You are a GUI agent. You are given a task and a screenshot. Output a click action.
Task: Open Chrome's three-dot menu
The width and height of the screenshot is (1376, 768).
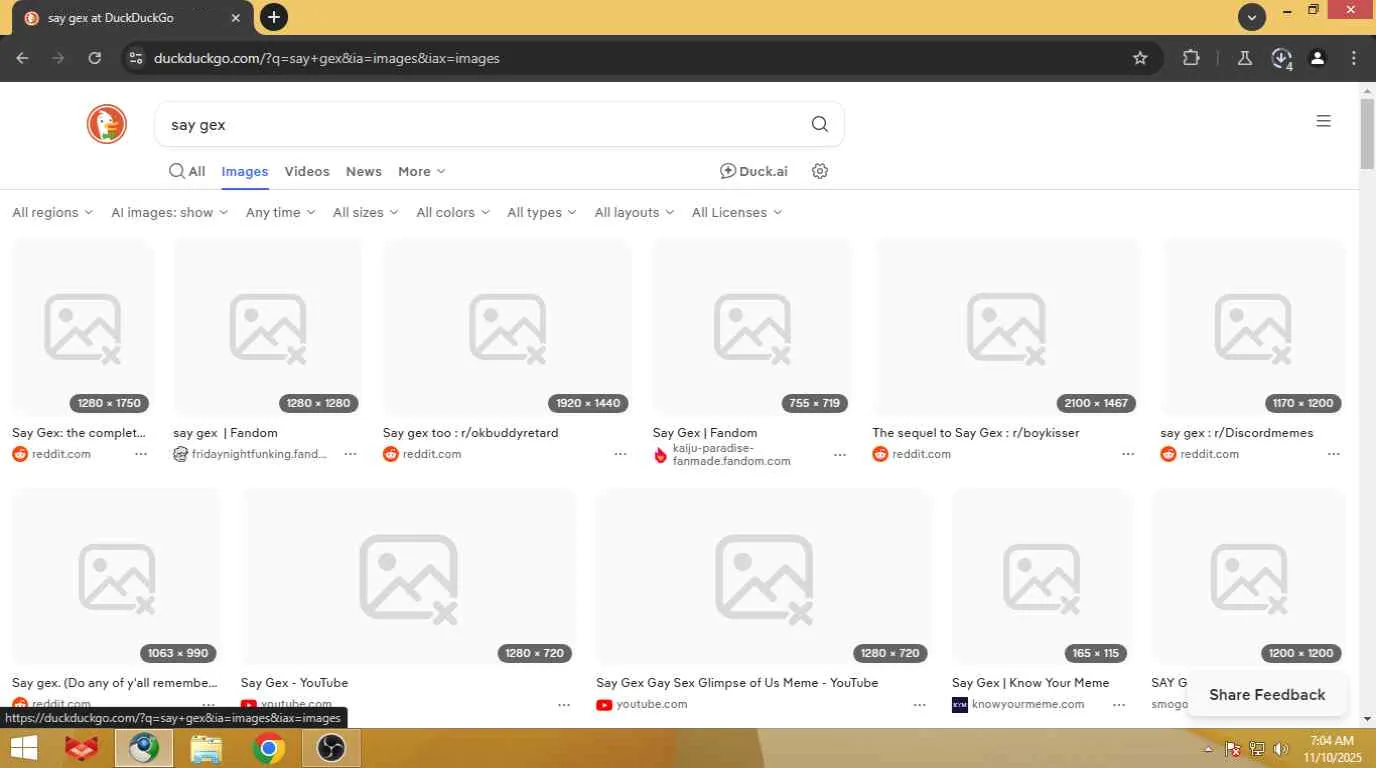pyautogui.click(x=1354, y=58)
